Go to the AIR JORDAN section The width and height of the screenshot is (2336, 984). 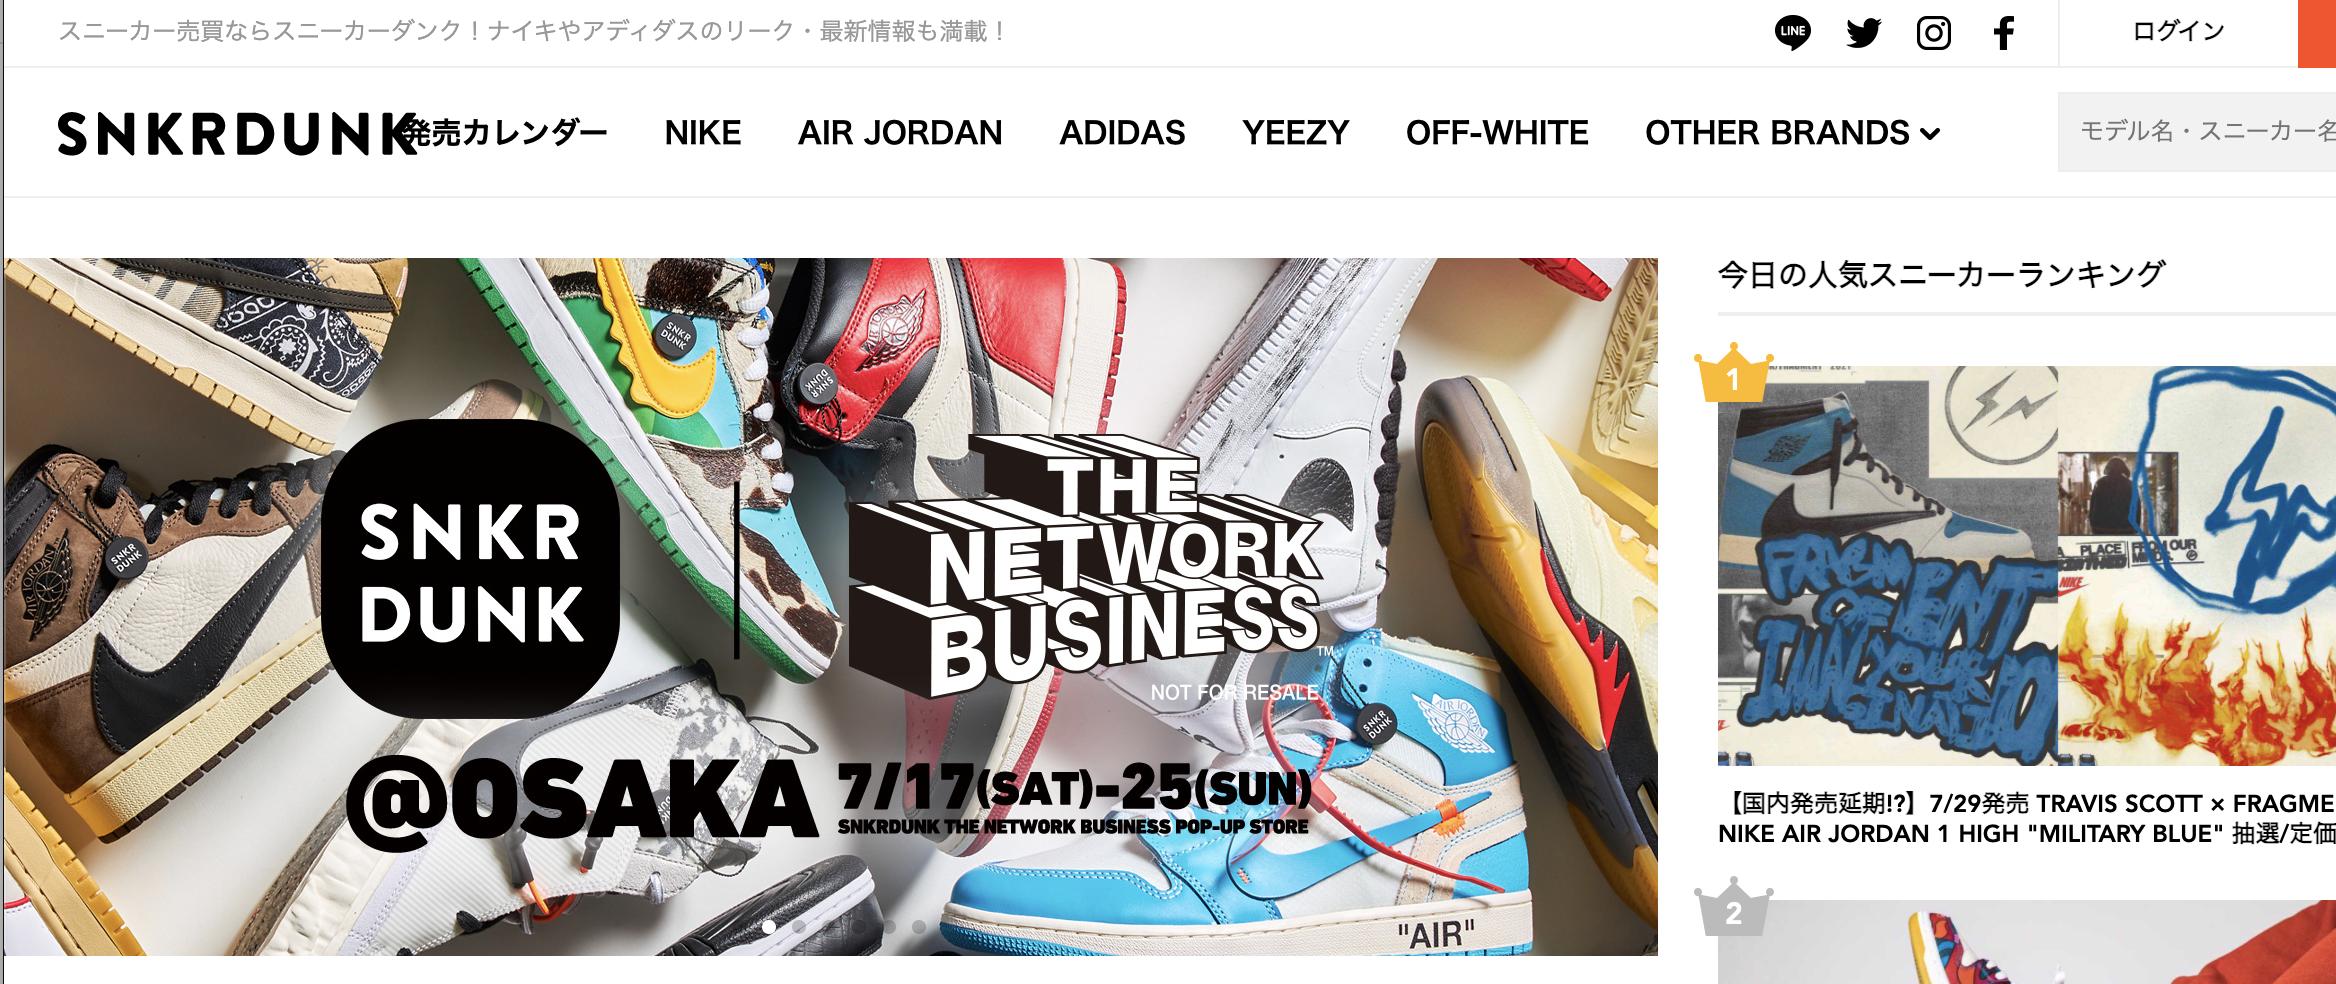900,133
